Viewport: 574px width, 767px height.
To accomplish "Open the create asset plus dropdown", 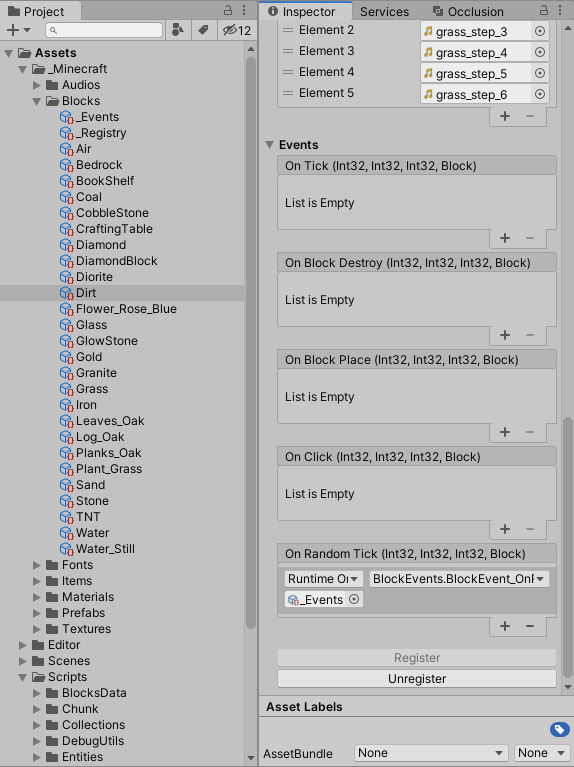I will click(19, 30).
